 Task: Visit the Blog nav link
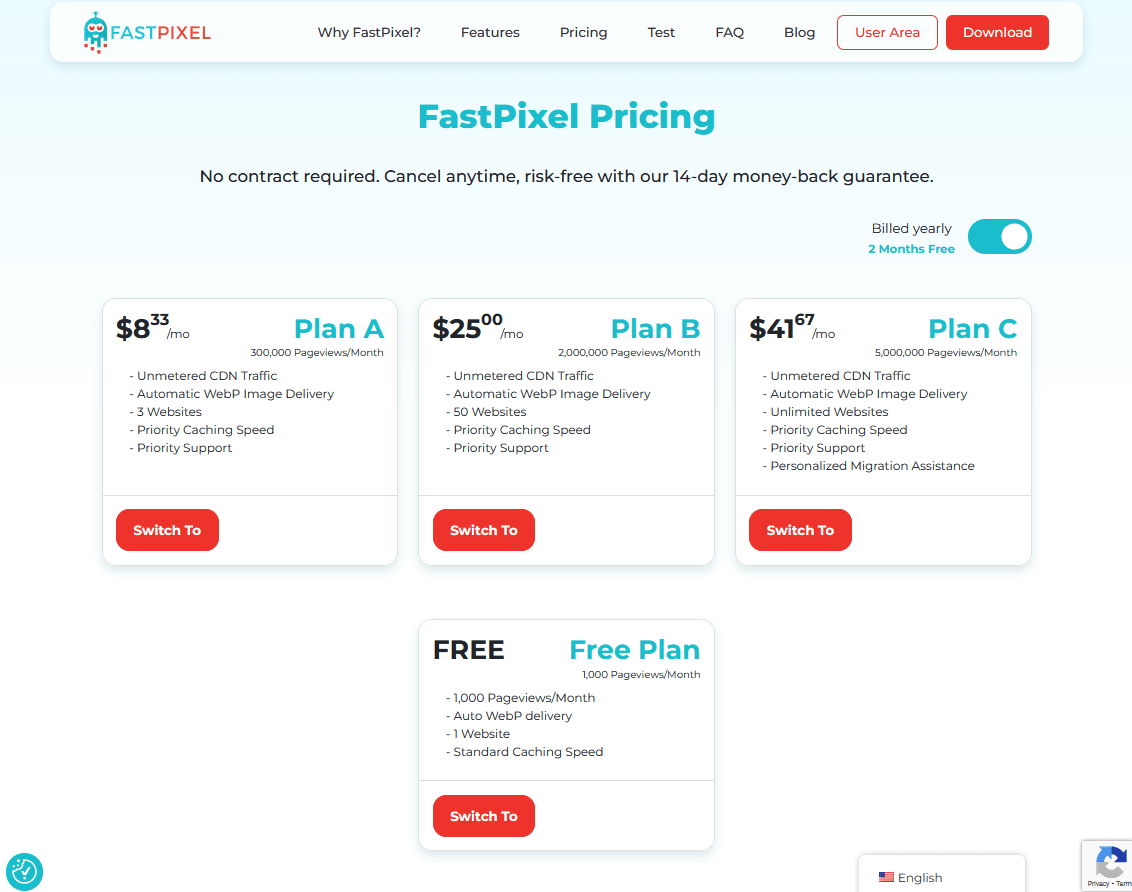799,32
